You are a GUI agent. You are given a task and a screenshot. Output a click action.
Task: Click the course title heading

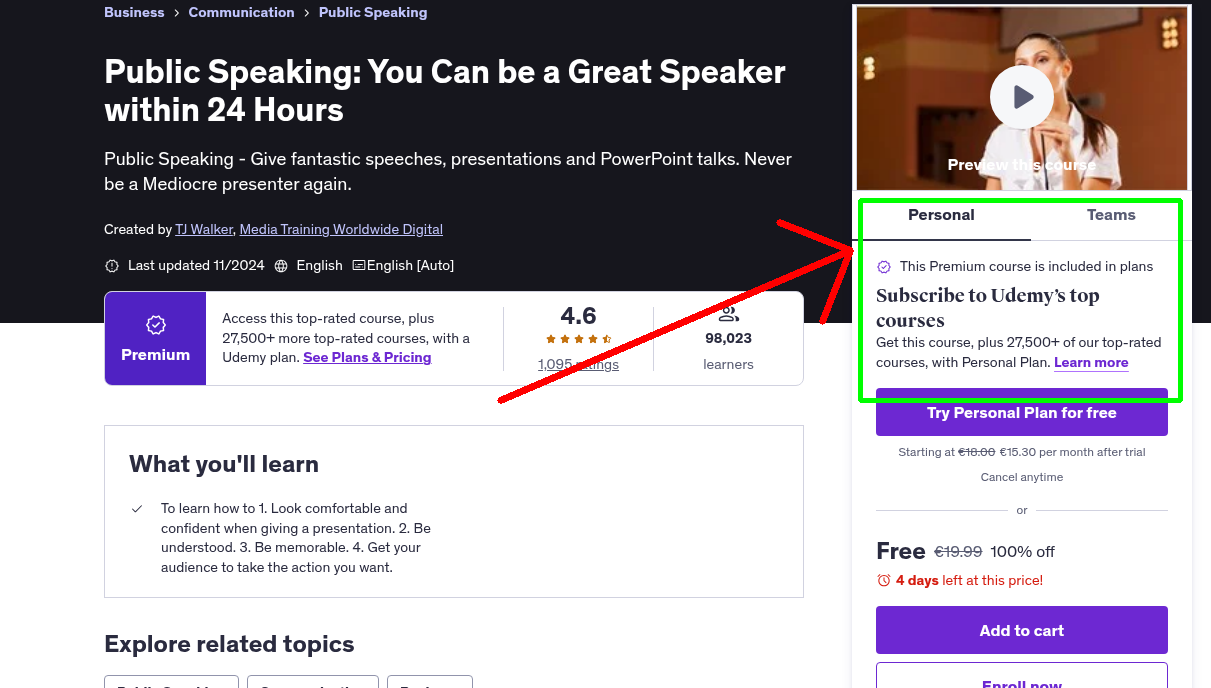click(445, 90)
